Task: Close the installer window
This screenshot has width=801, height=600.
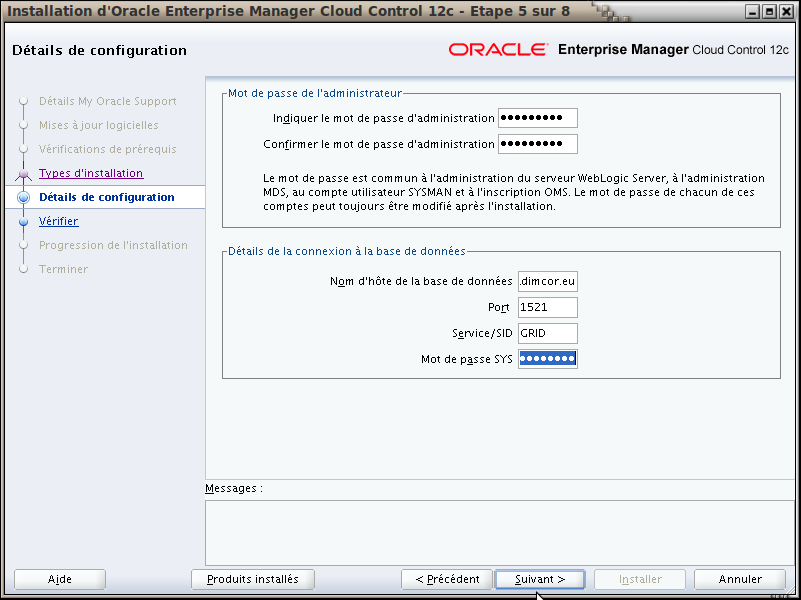Action: 786,11
